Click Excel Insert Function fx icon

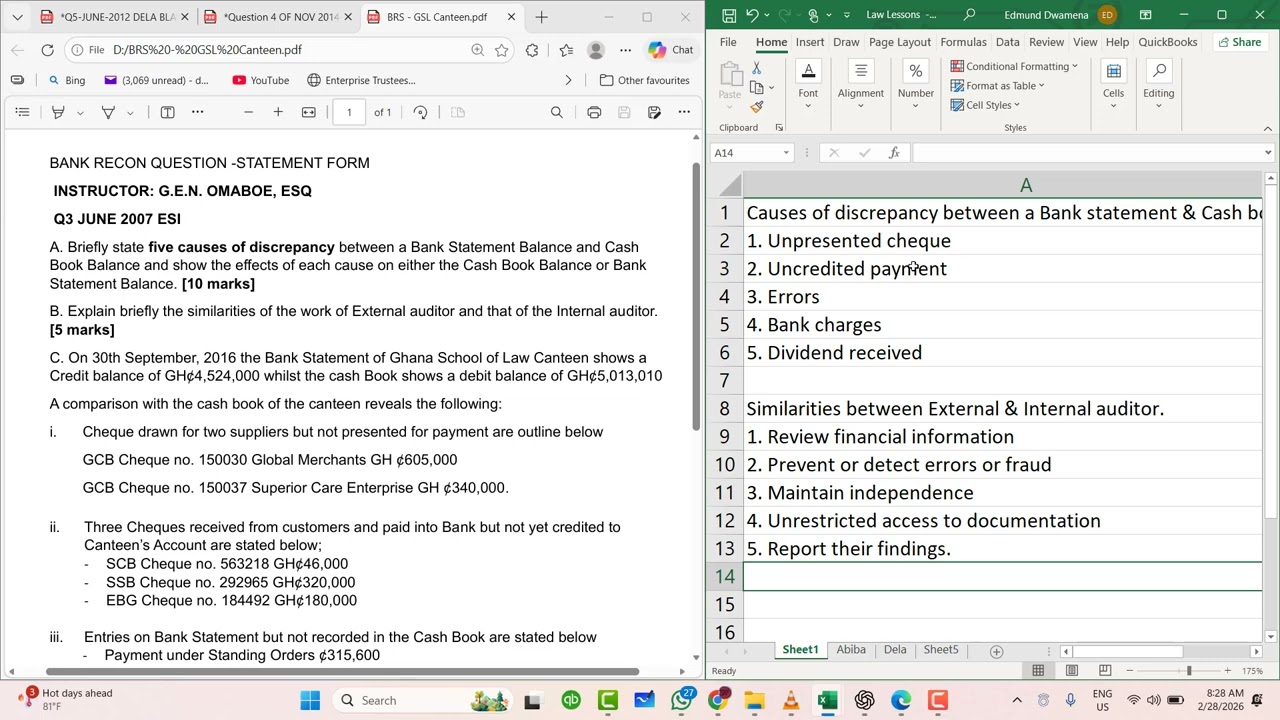click(894, 153)
